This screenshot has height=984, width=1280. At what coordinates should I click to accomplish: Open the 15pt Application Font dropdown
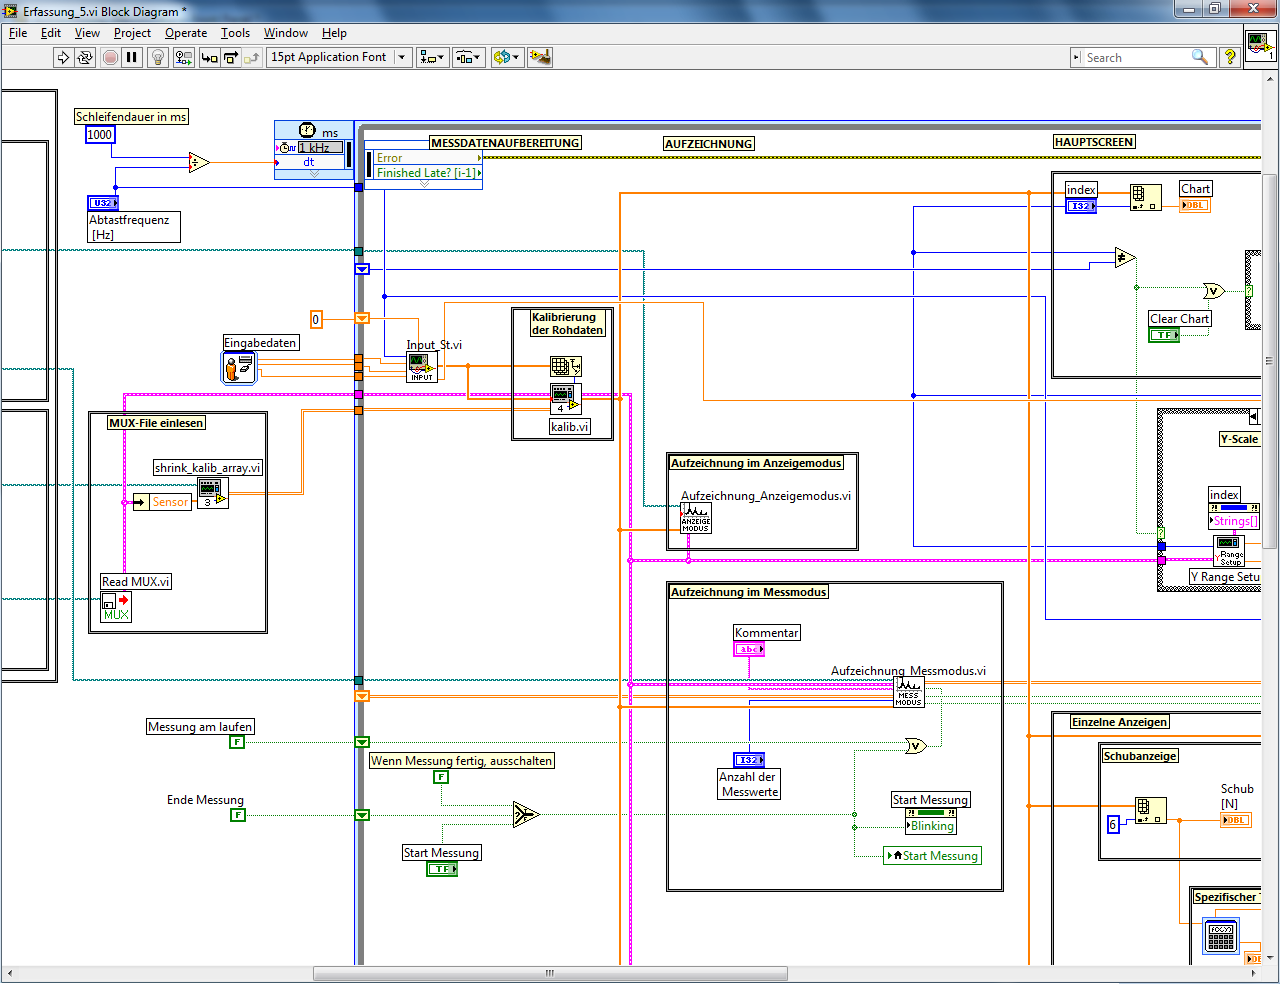tap(340, 58)
